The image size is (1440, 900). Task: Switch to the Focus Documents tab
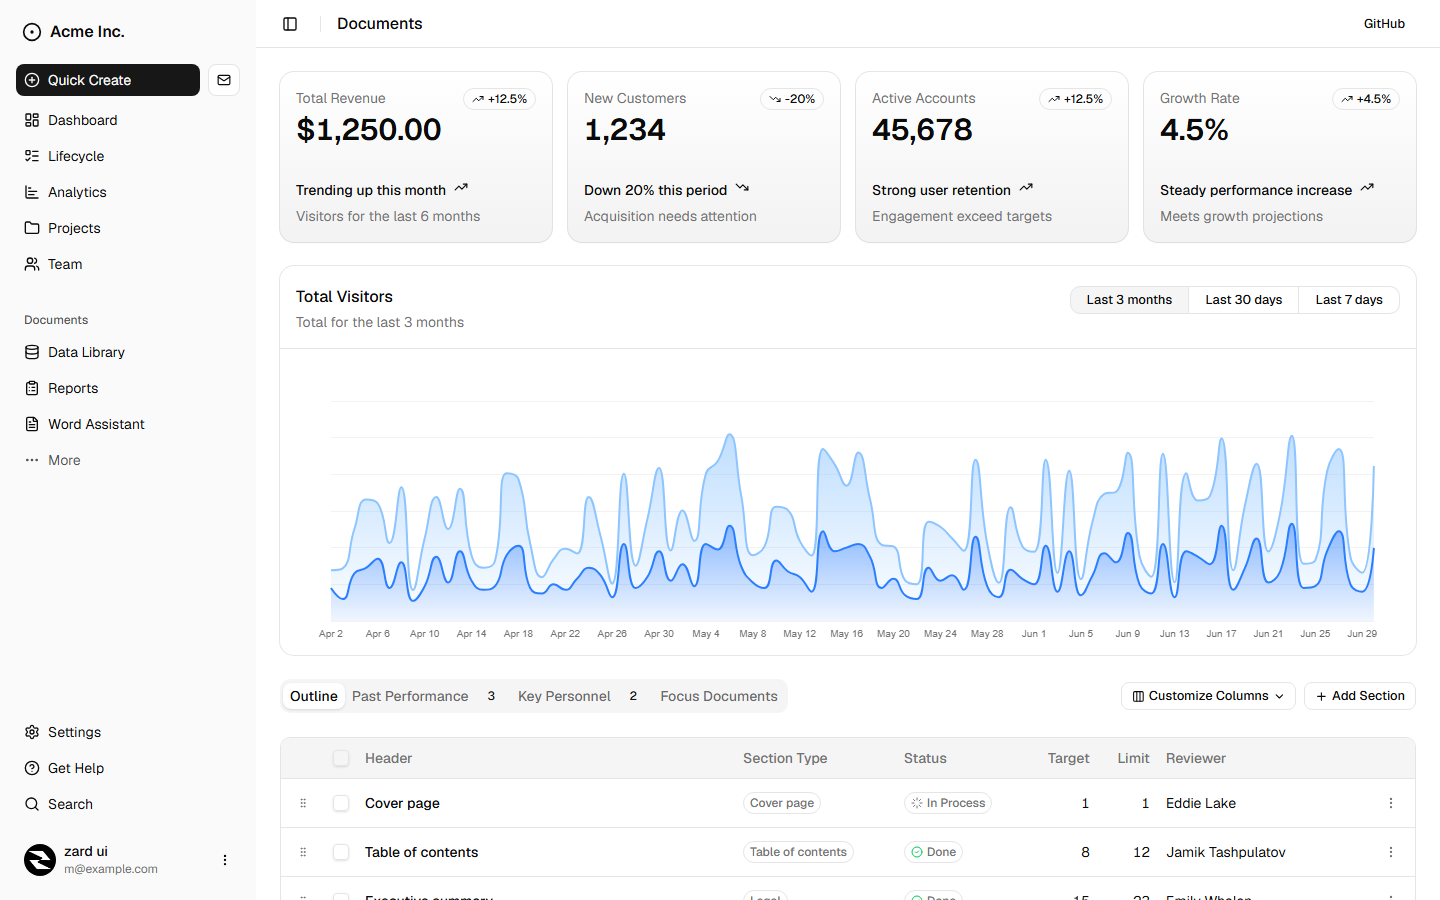click(719, 696)
